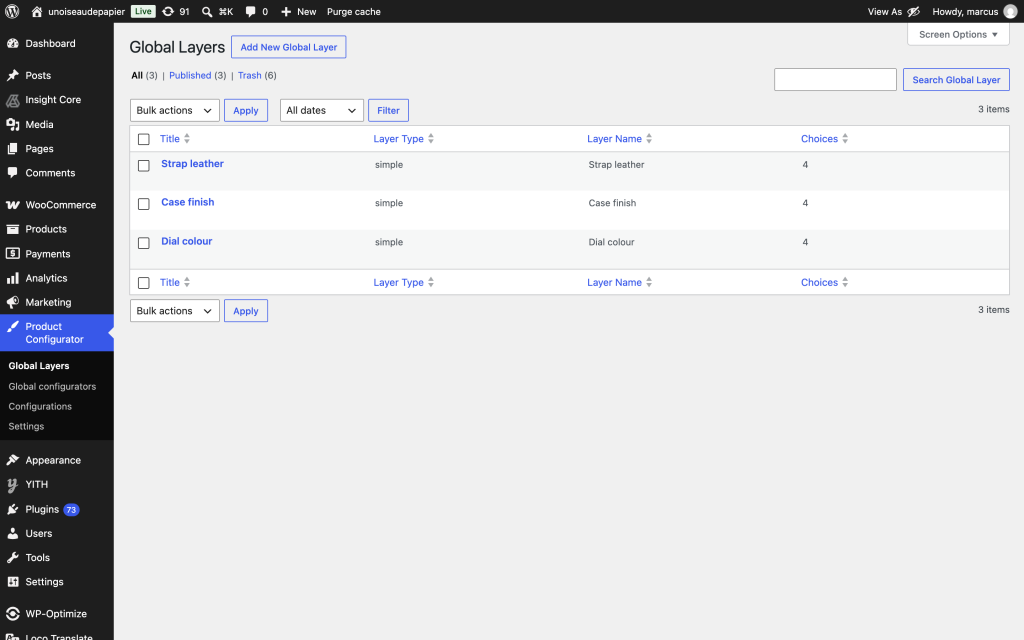Click the Tools wrench icon

(x=12, y=558)
